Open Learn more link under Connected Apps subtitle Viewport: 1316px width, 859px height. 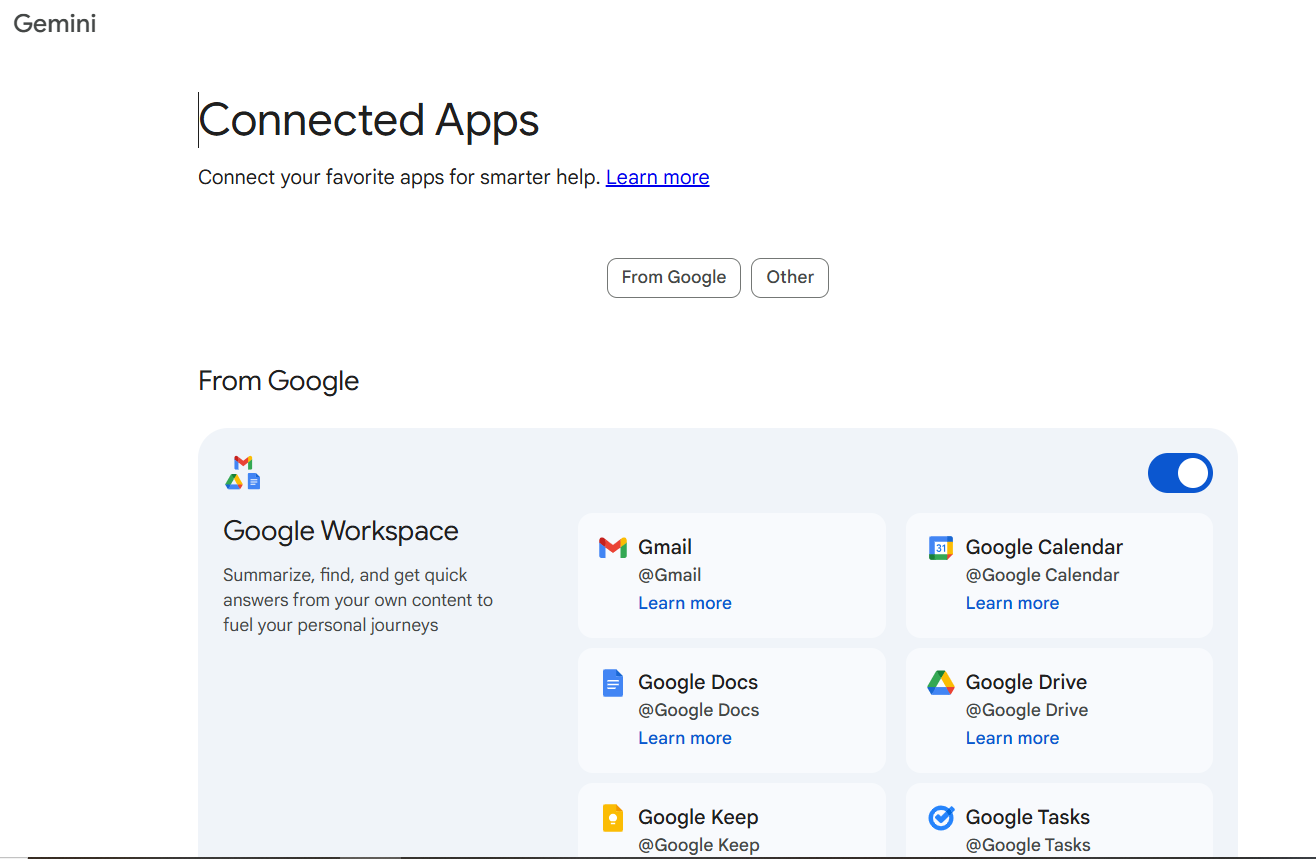[658, 177]
